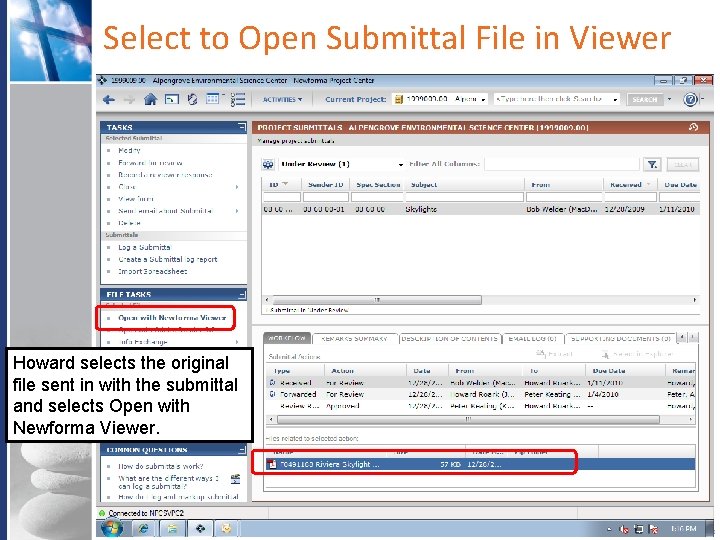This screenshot has height=540, width=720.
Task: Collapse the Tasks panel
Action: point(242,127)
